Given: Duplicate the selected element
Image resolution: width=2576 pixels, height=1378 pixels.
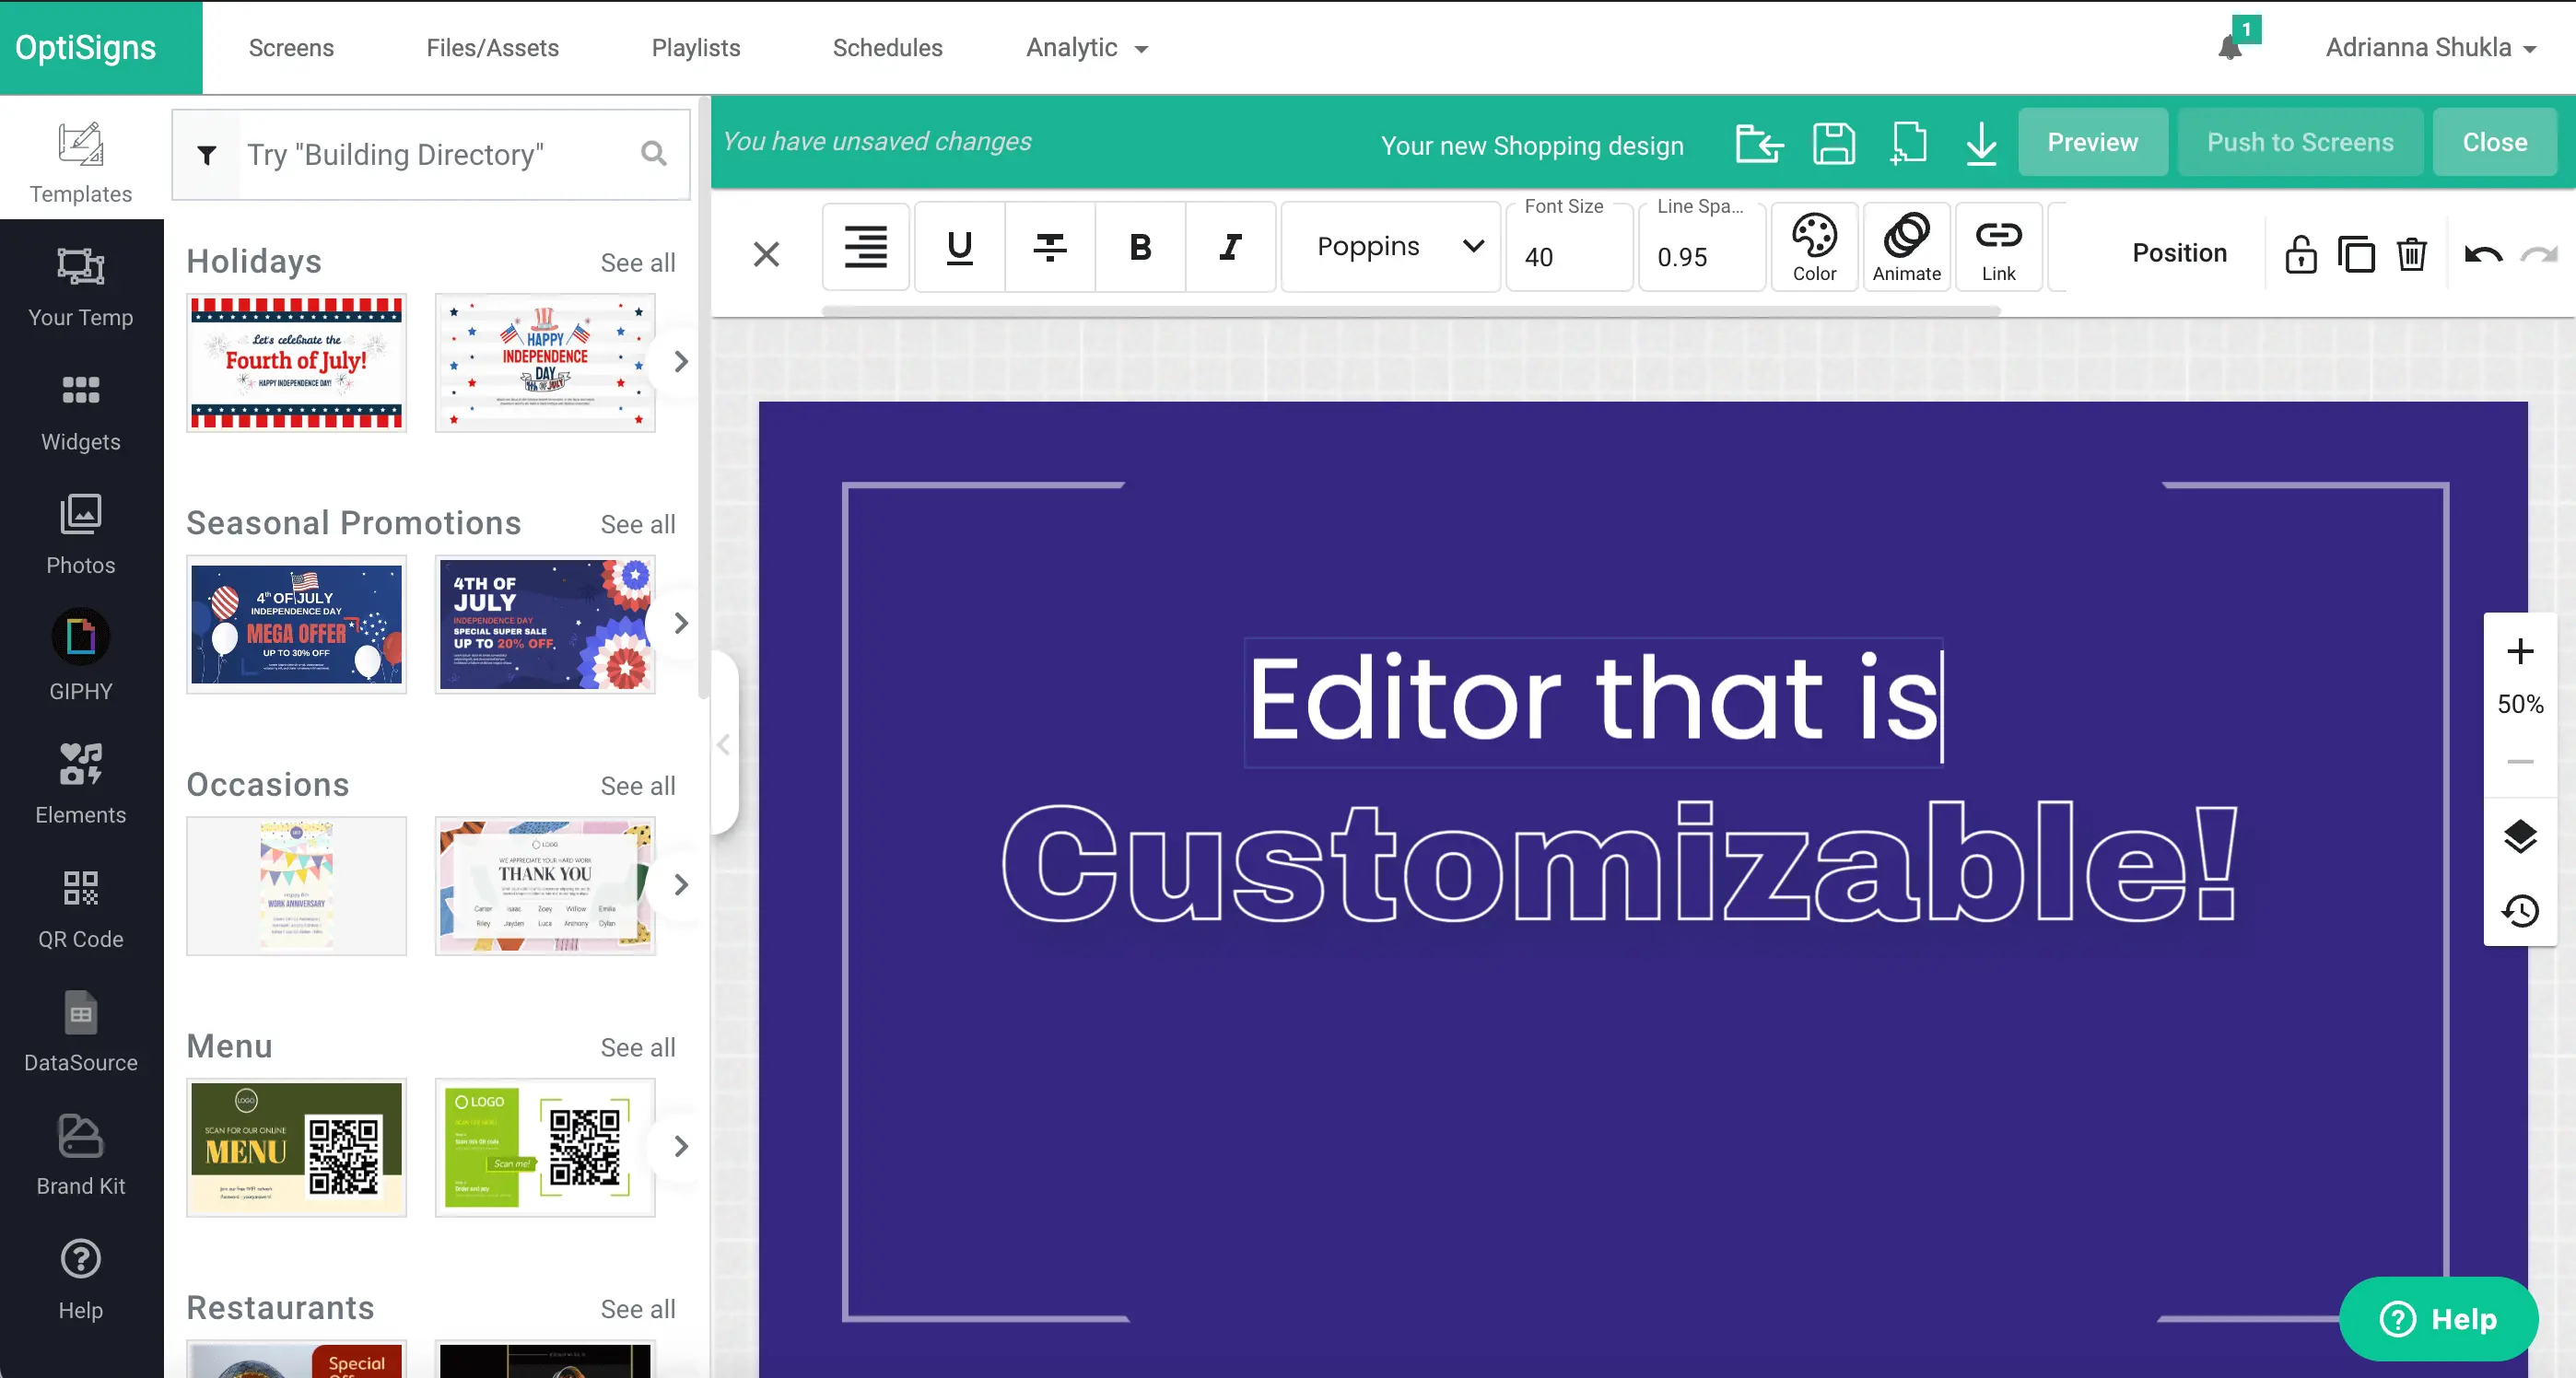Looking at the screenshot, I should tap(2355, 254).
